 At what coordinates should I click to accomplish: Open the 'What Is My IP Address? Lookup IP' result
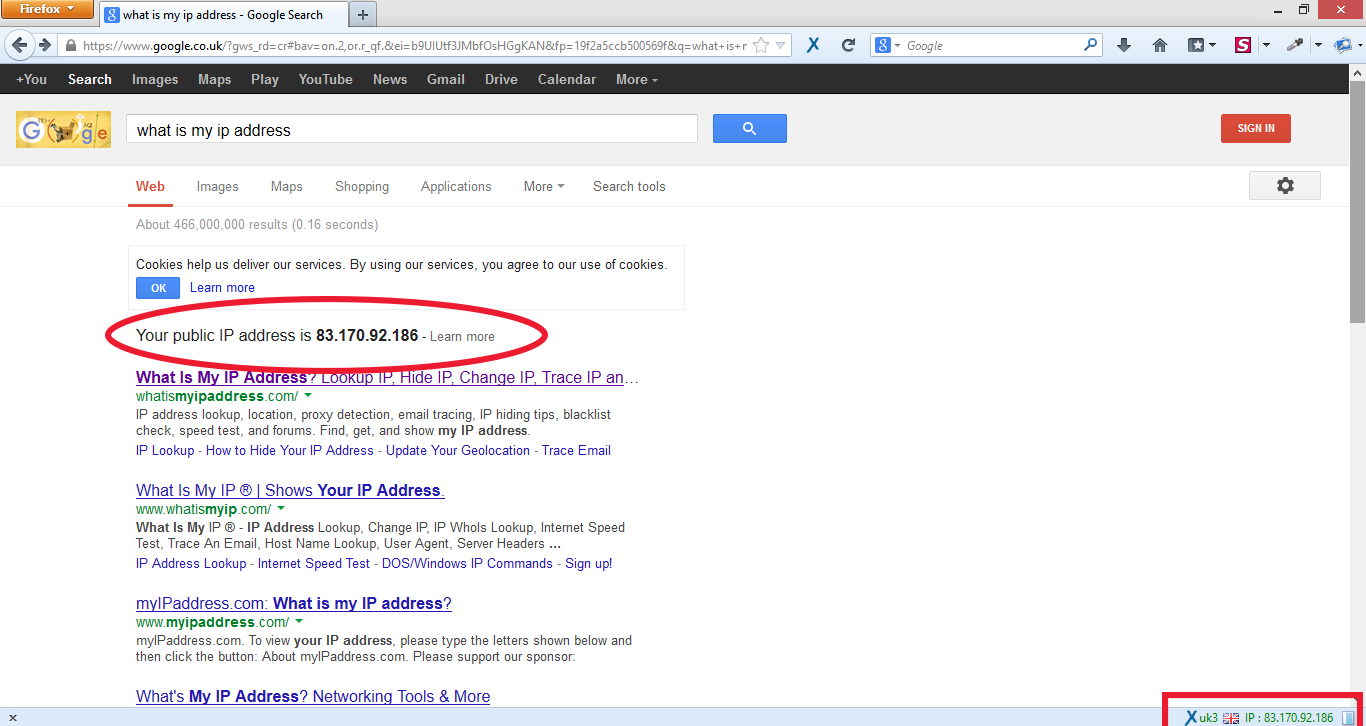[387, 377]
